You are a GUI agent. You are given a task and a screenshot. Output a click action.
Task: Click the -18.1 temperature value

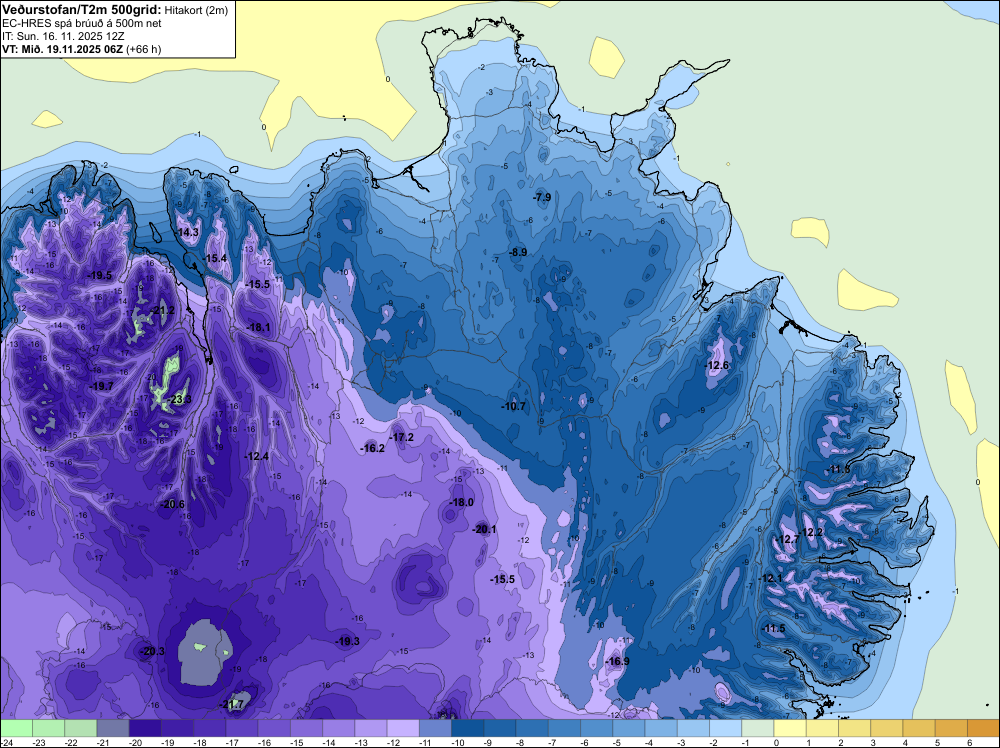258,328
